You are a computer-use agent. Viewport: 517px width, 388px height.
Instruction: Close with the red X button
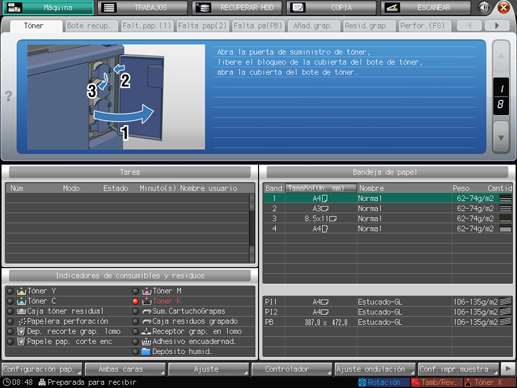click(504, 7)
